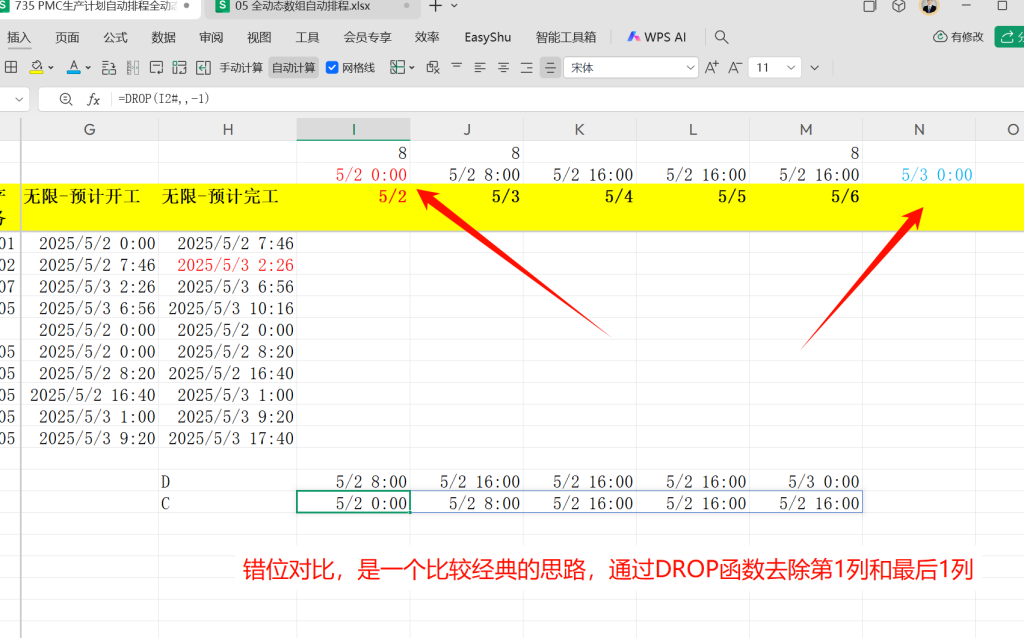Viewport: 1024px width, 638px height.
Task: Open the 公式 ribbon tab
Action: tap(115, 37)
